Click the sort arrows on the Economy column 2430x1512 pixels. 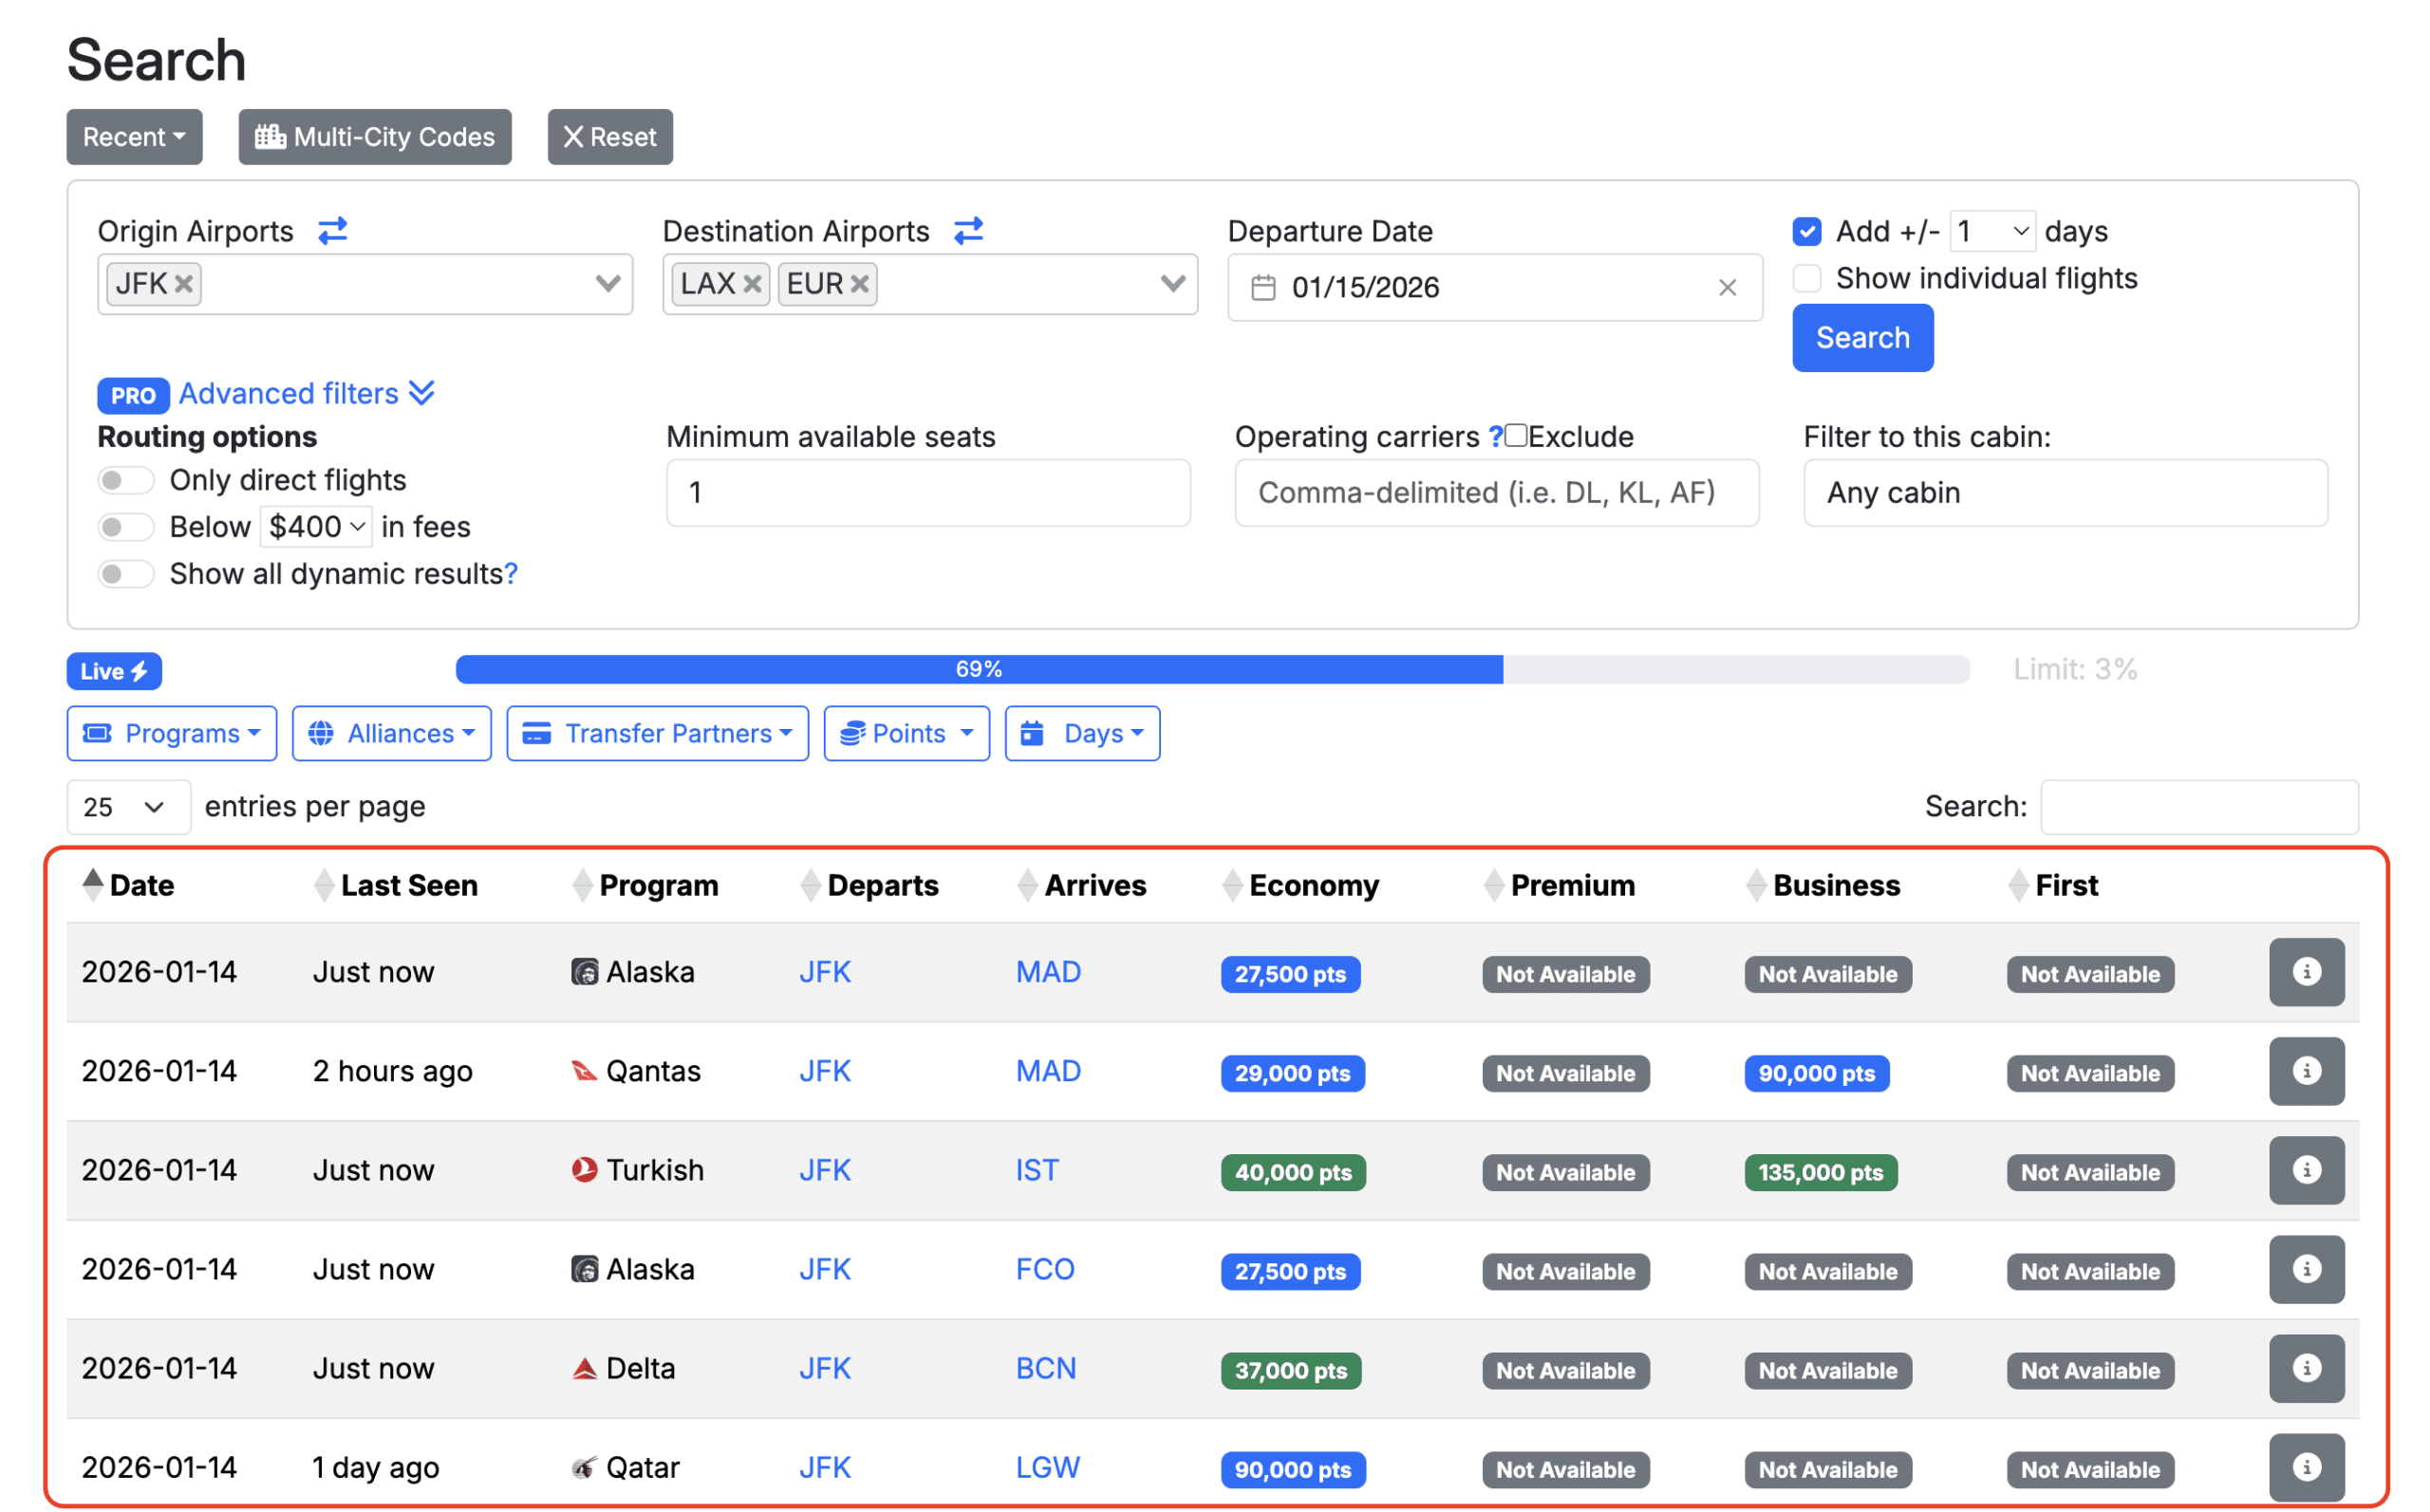point(1232,884)
